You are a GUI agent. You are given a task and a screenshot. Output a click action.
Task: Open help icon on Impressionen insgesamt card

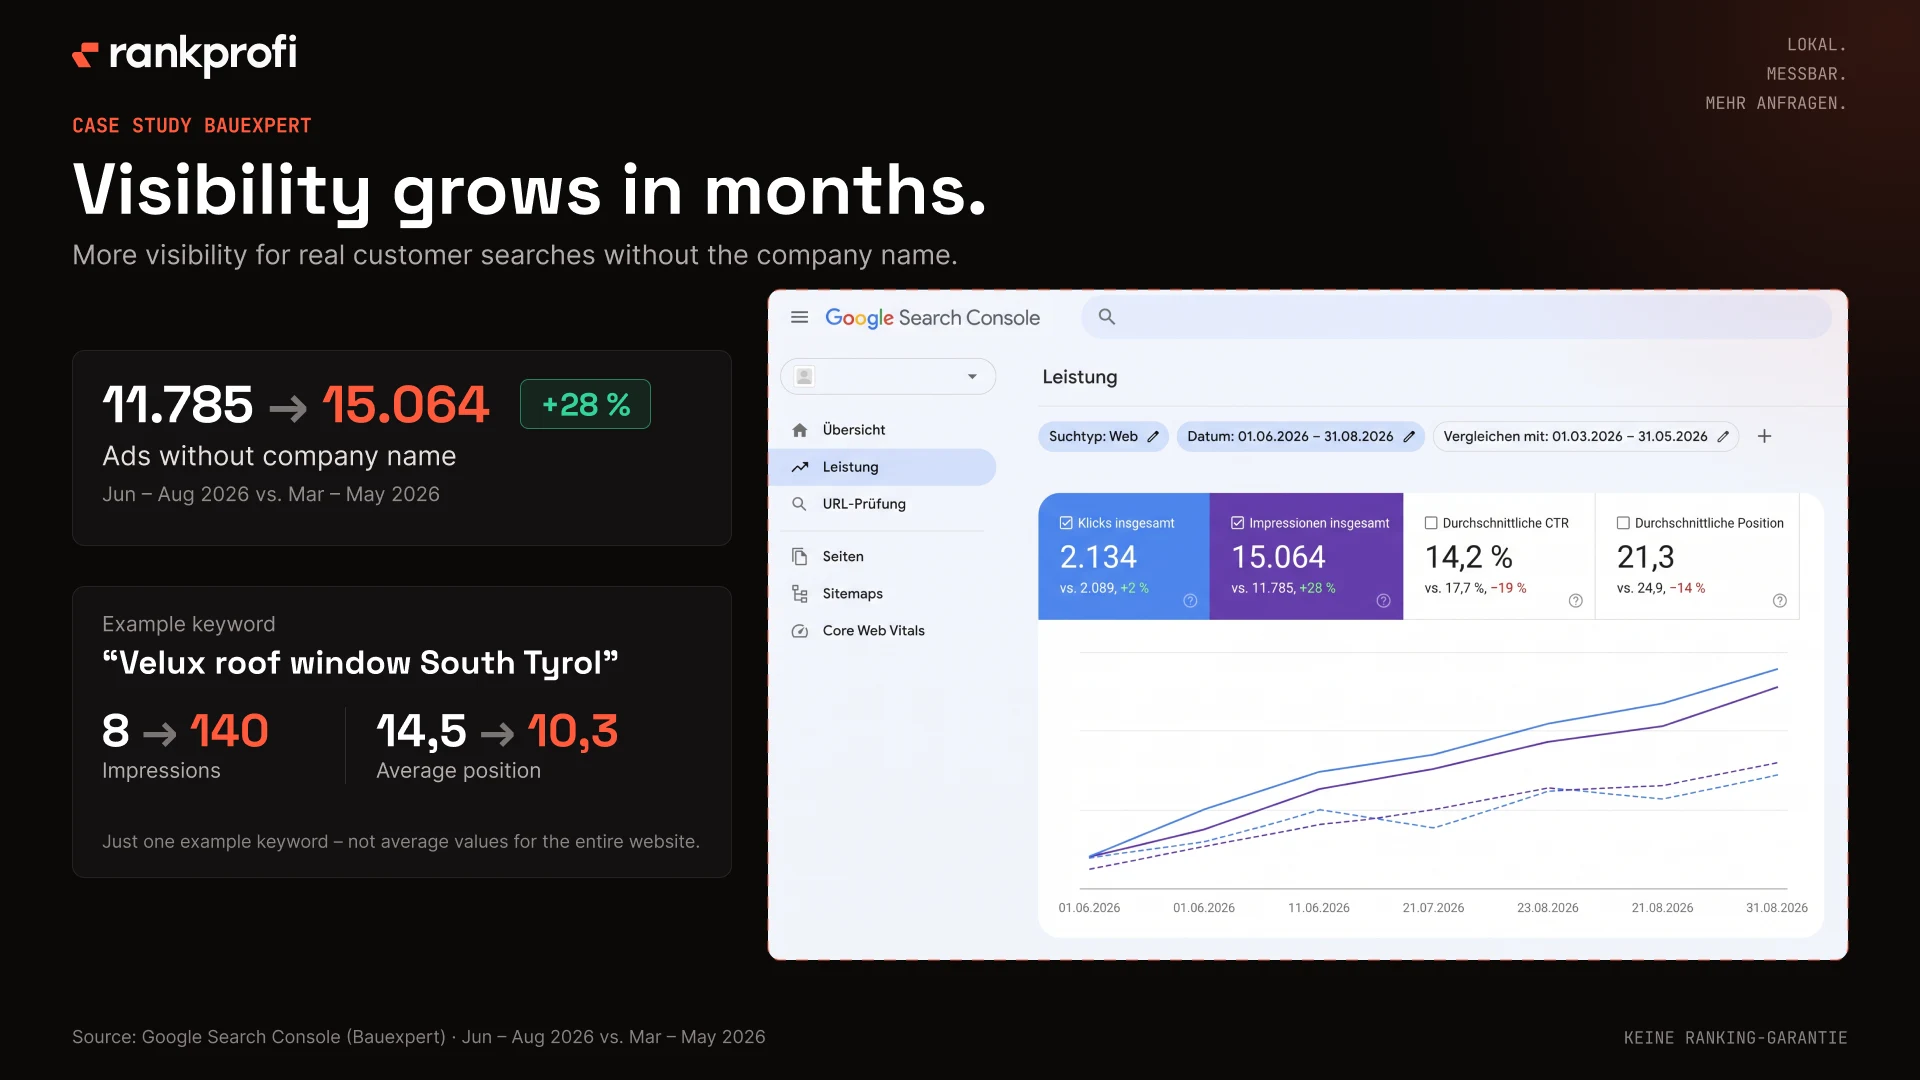coord(1383,600)
